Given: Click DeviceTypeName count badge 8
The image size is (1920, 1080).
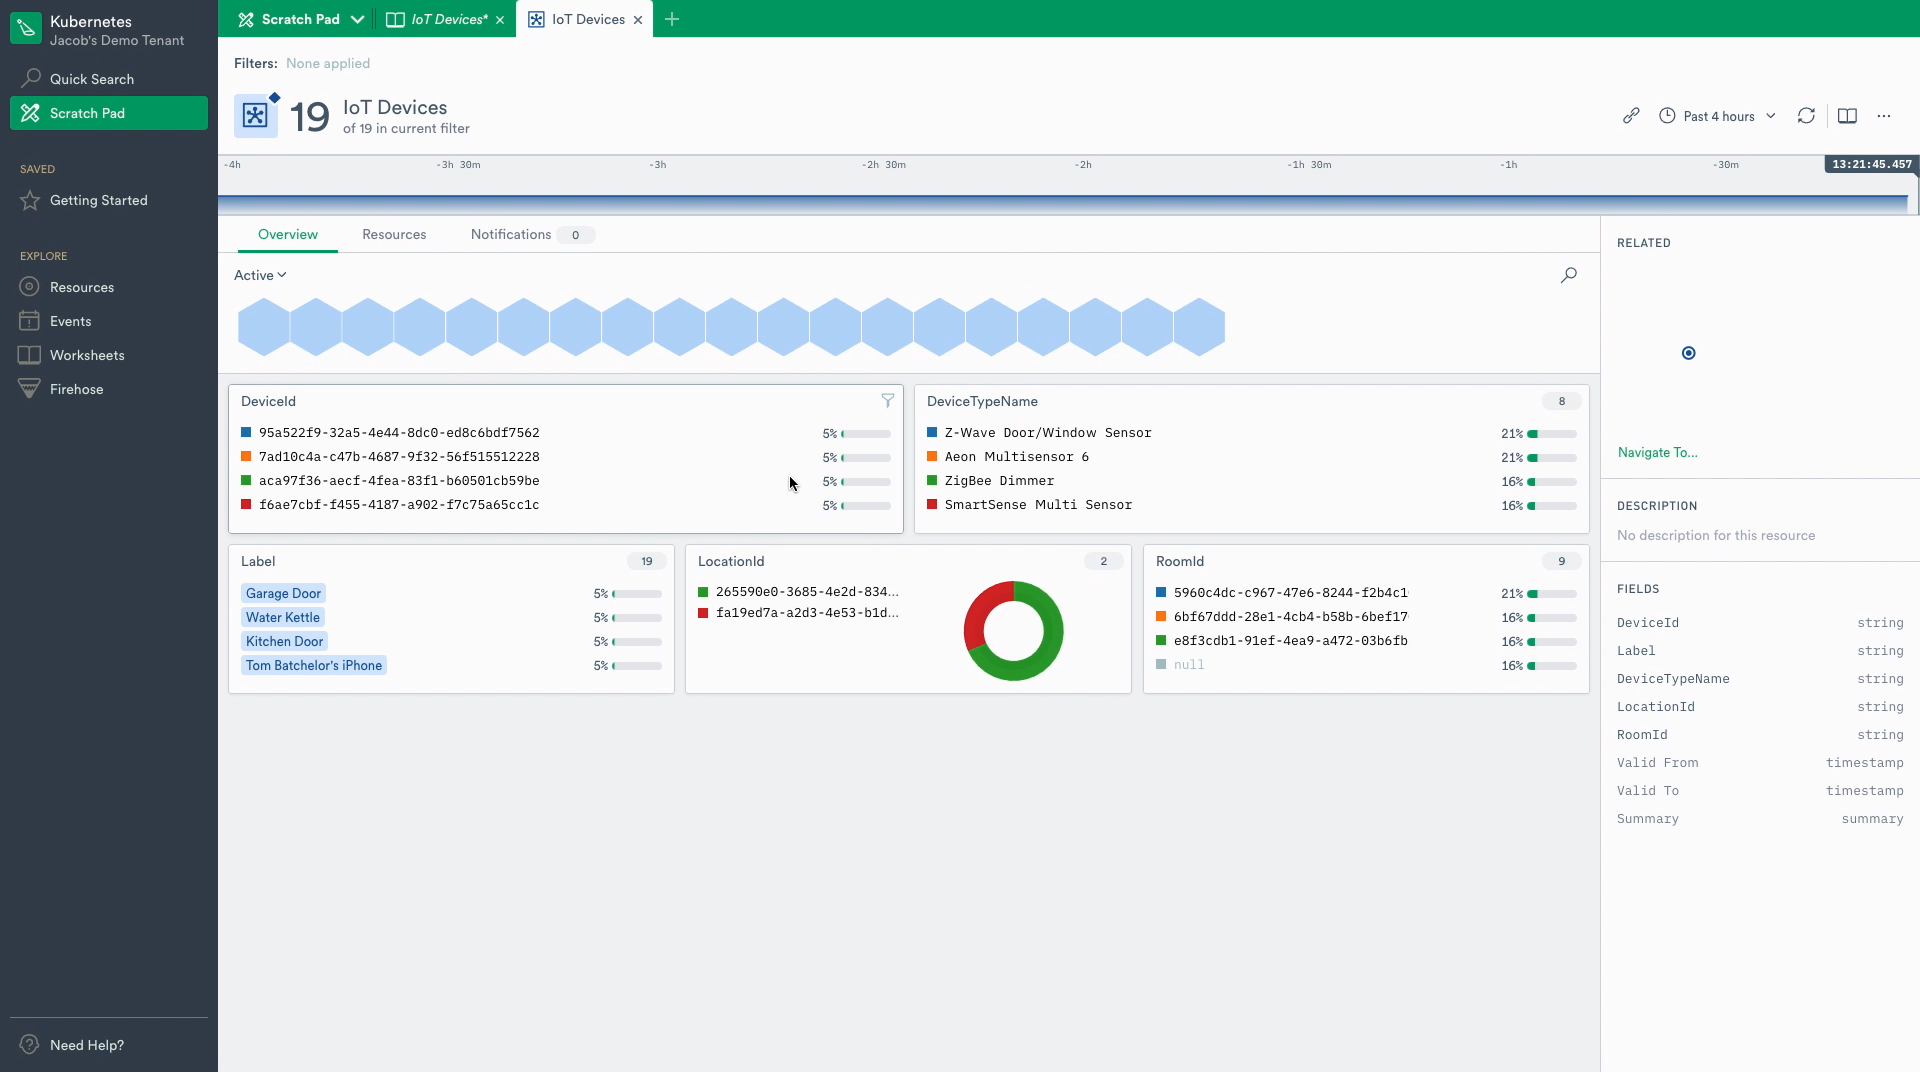Looking at the screenshot, I should pos(1561,401).
